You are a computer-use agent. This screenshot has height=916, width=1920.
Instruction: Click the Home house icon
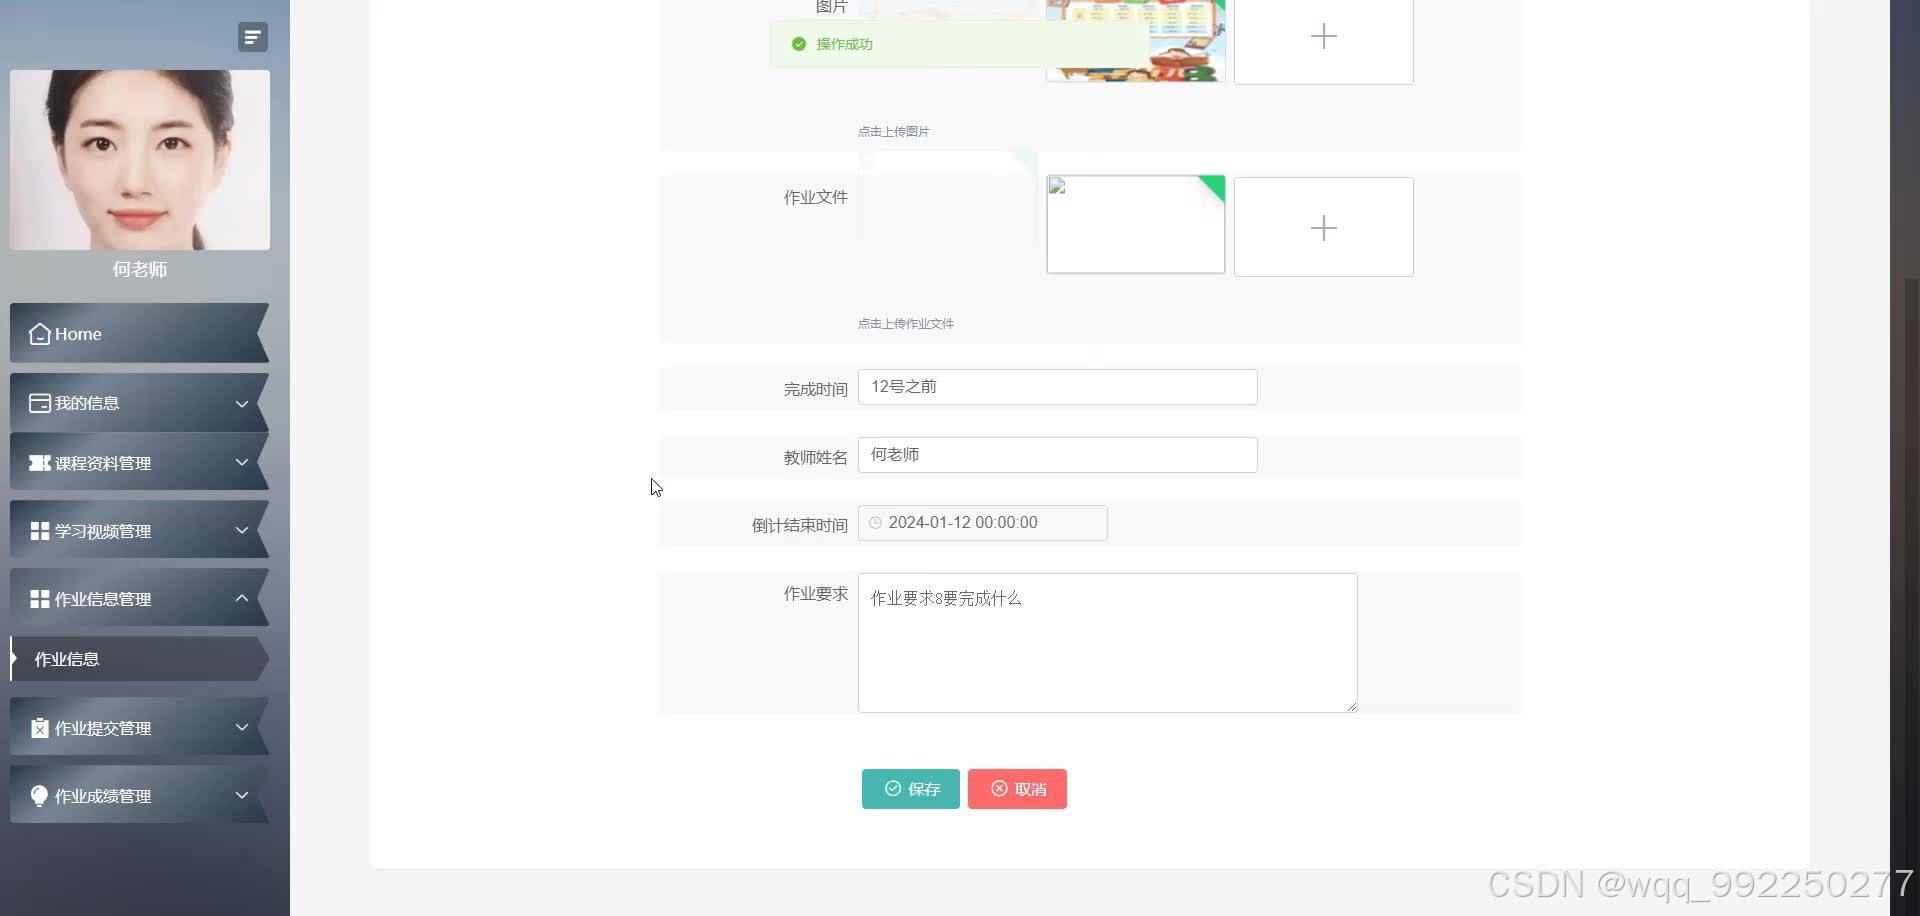click(x=40, y=334)
